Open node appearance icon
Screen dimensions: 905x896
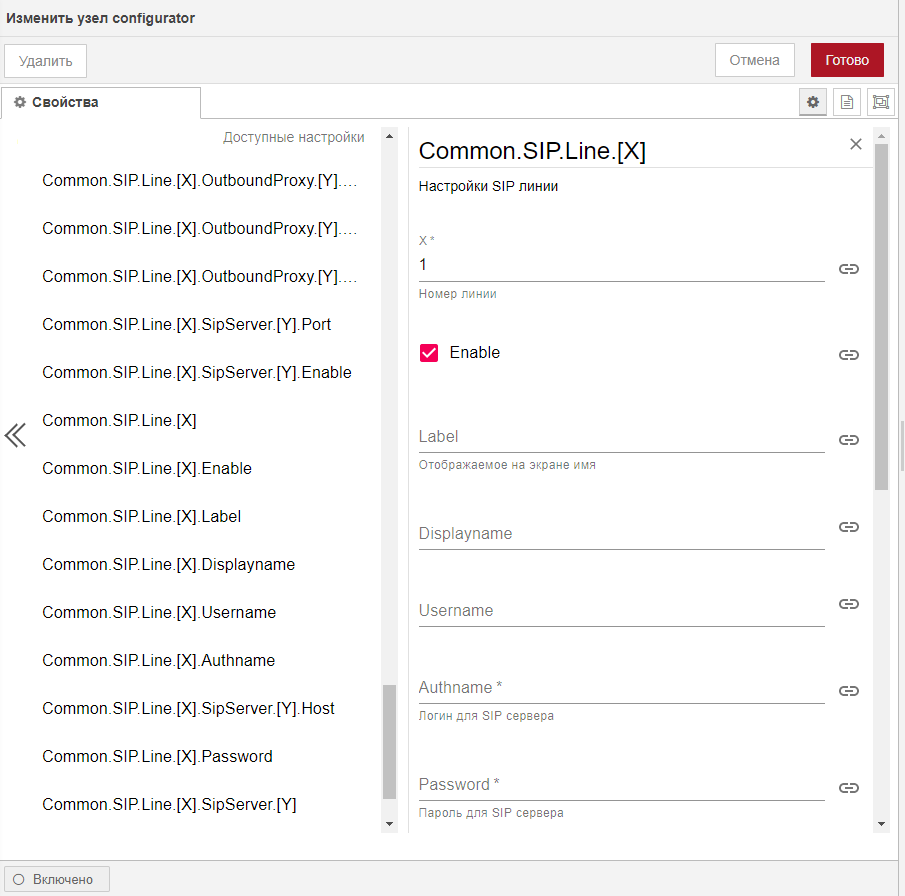pyautogui.click(x=880, y=102)
